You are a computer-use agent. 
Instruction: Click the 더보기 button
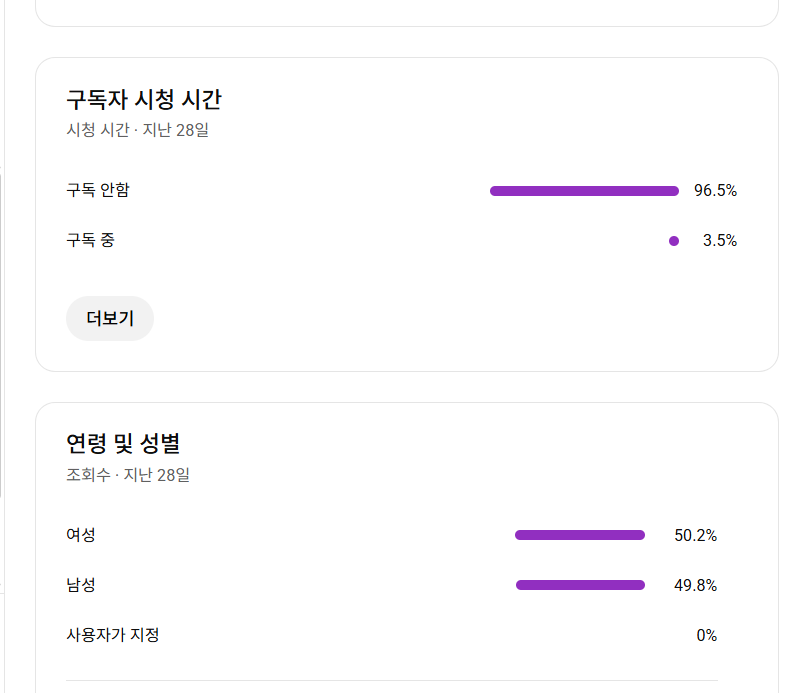tap(110, 319)
